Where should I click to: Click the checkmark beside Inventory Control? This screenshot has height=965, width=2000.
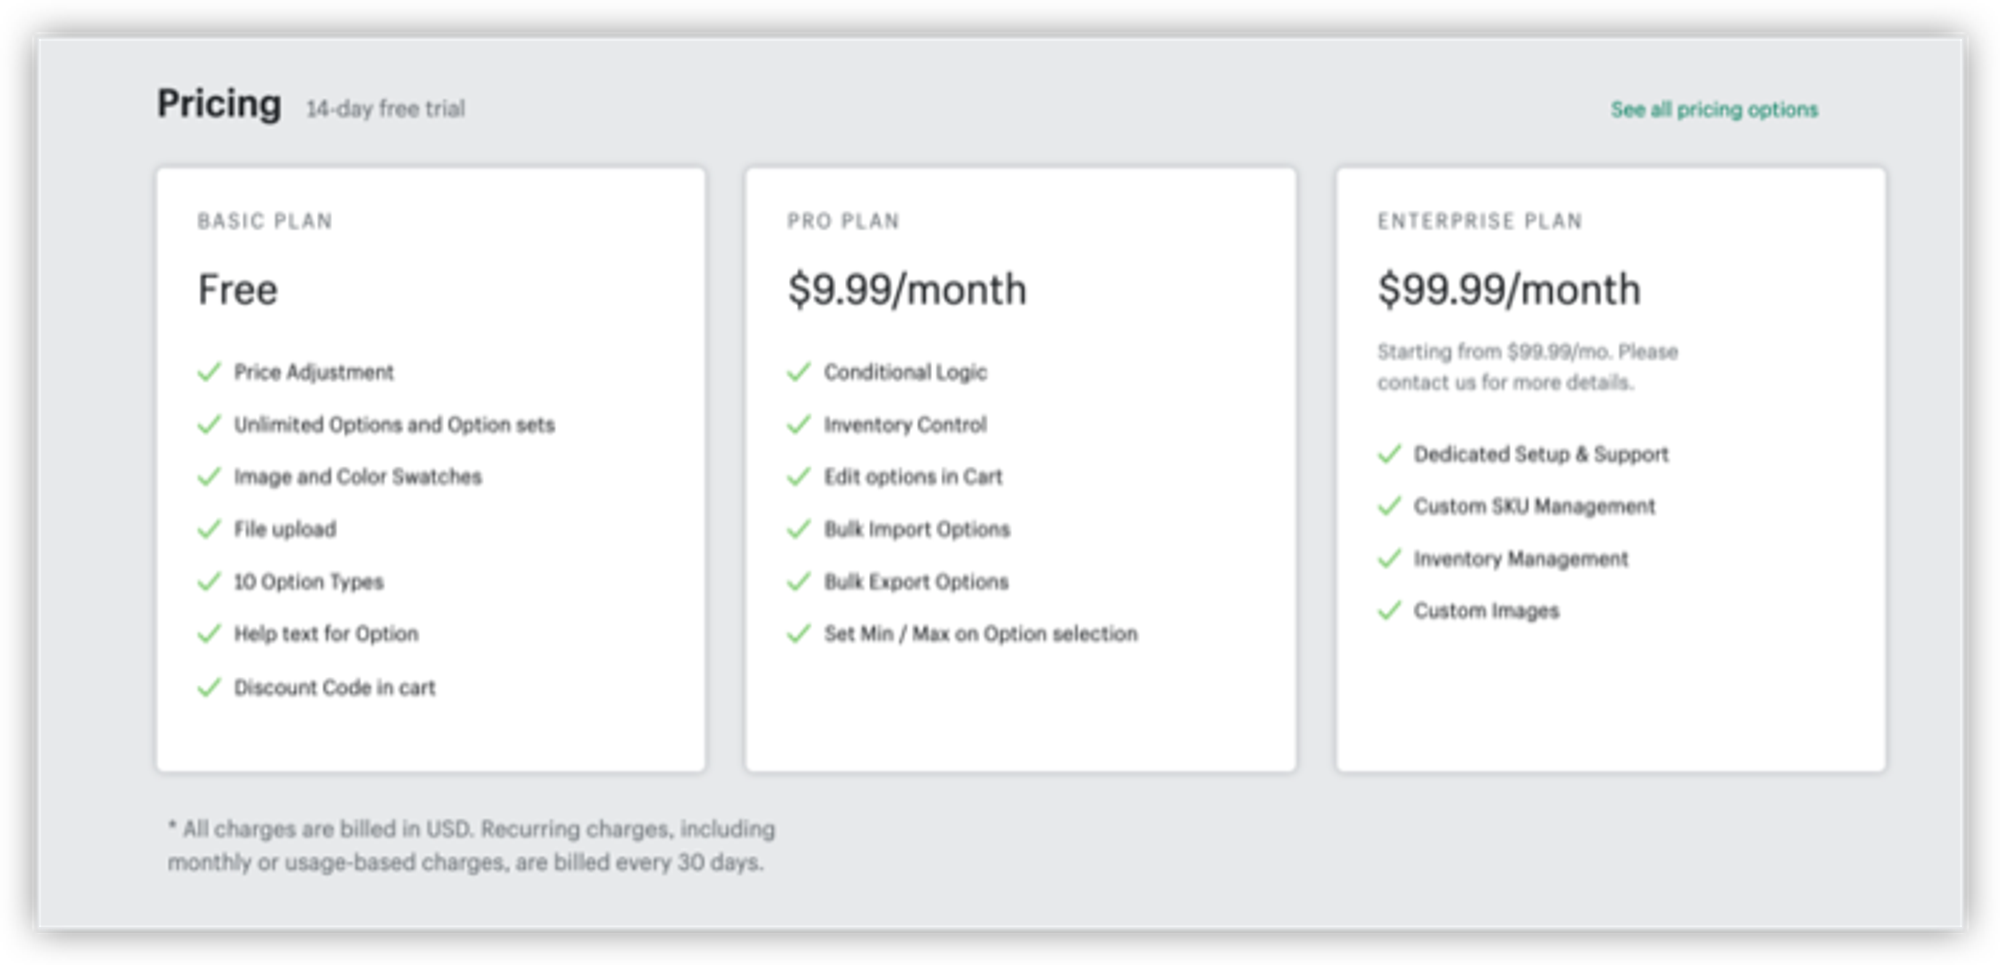[798, 425]
